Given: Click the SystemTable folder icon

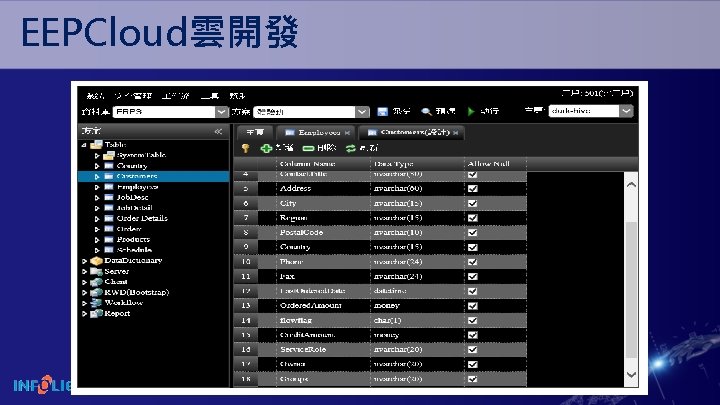Looking at the screenshot, I should click(x=109, y=155).
